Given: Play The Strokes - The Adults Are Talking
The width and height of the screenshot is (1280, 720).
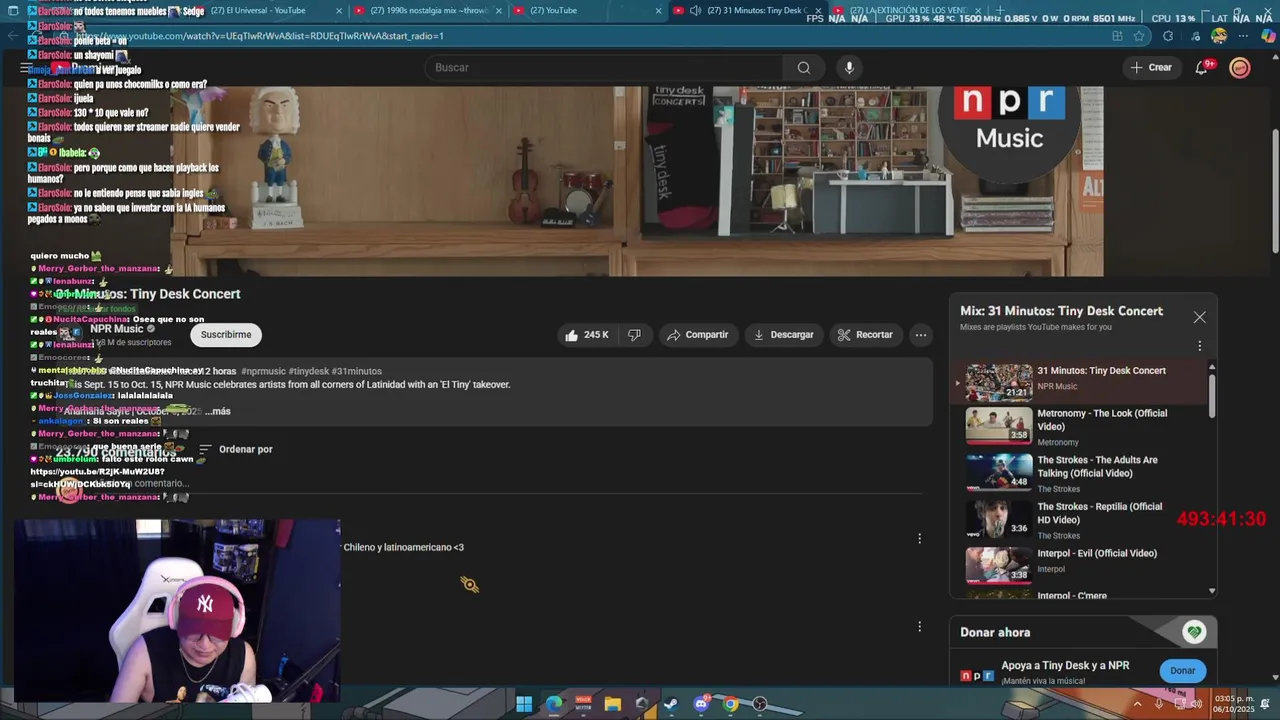Looking at the screenshot, I should (1079, 473).
